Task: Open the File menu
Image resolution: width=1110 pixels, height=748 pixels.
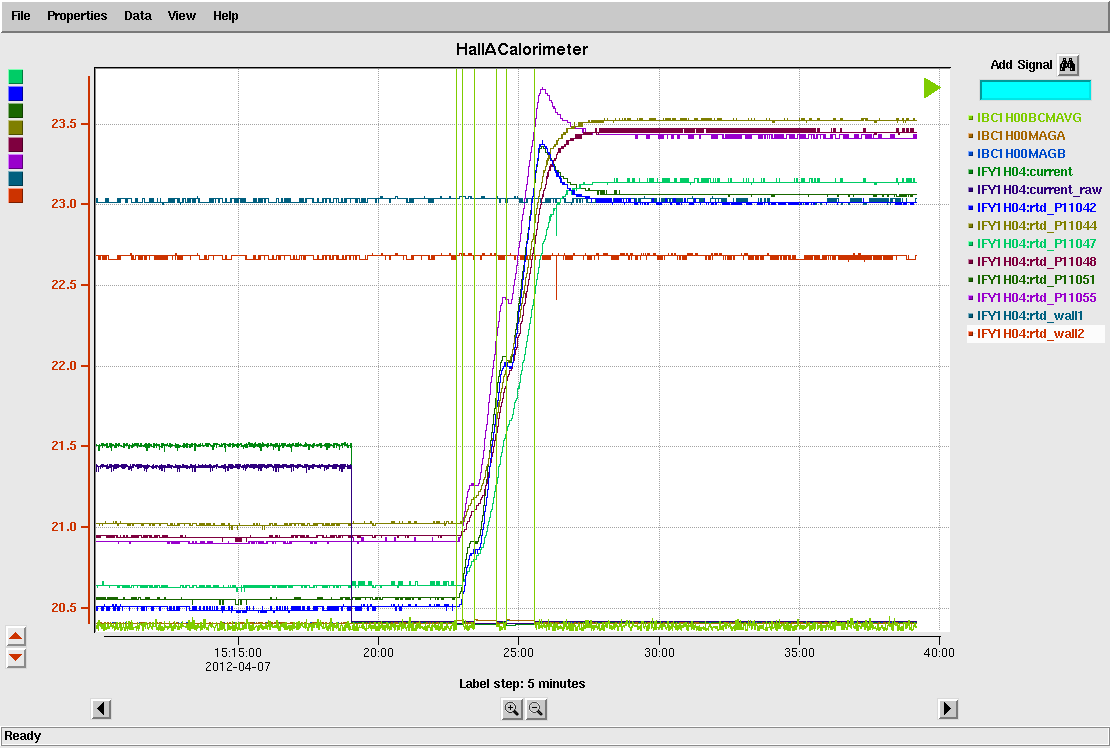Action: pyautogui.click(x=21, y=16)
